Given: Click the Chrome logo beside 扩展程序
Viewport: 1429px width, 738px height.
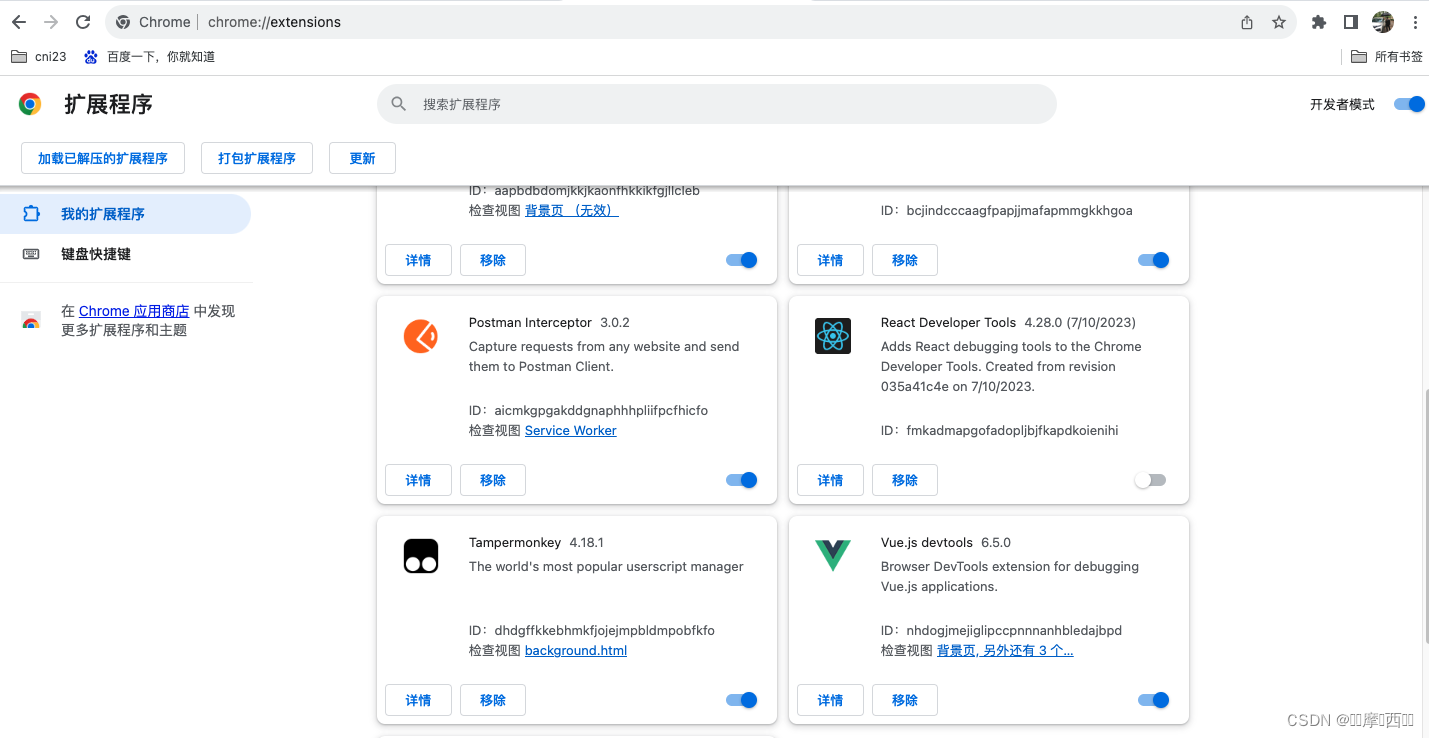Looking at the screenshot, I should [30, 104].
